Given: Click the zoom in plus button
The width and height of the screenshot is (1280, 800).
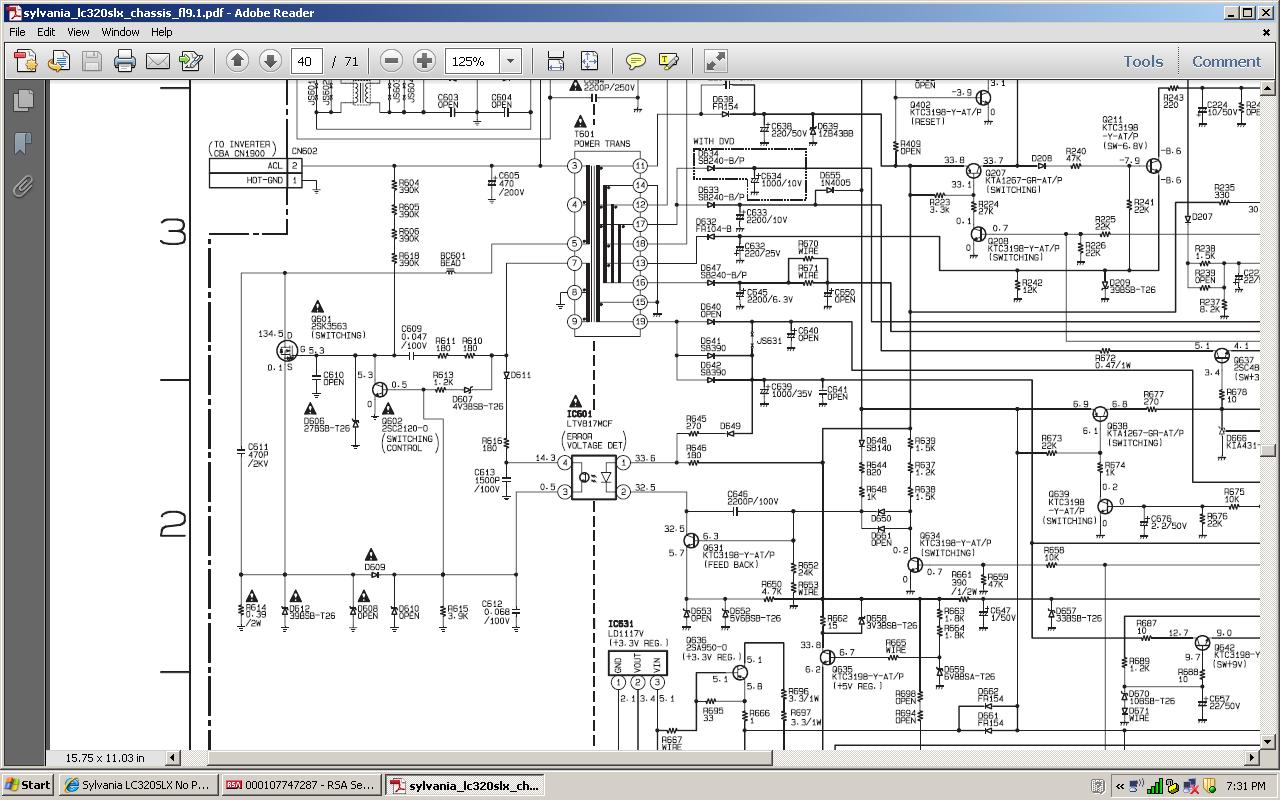Looking at the screenshot, I should coord(425,61).
